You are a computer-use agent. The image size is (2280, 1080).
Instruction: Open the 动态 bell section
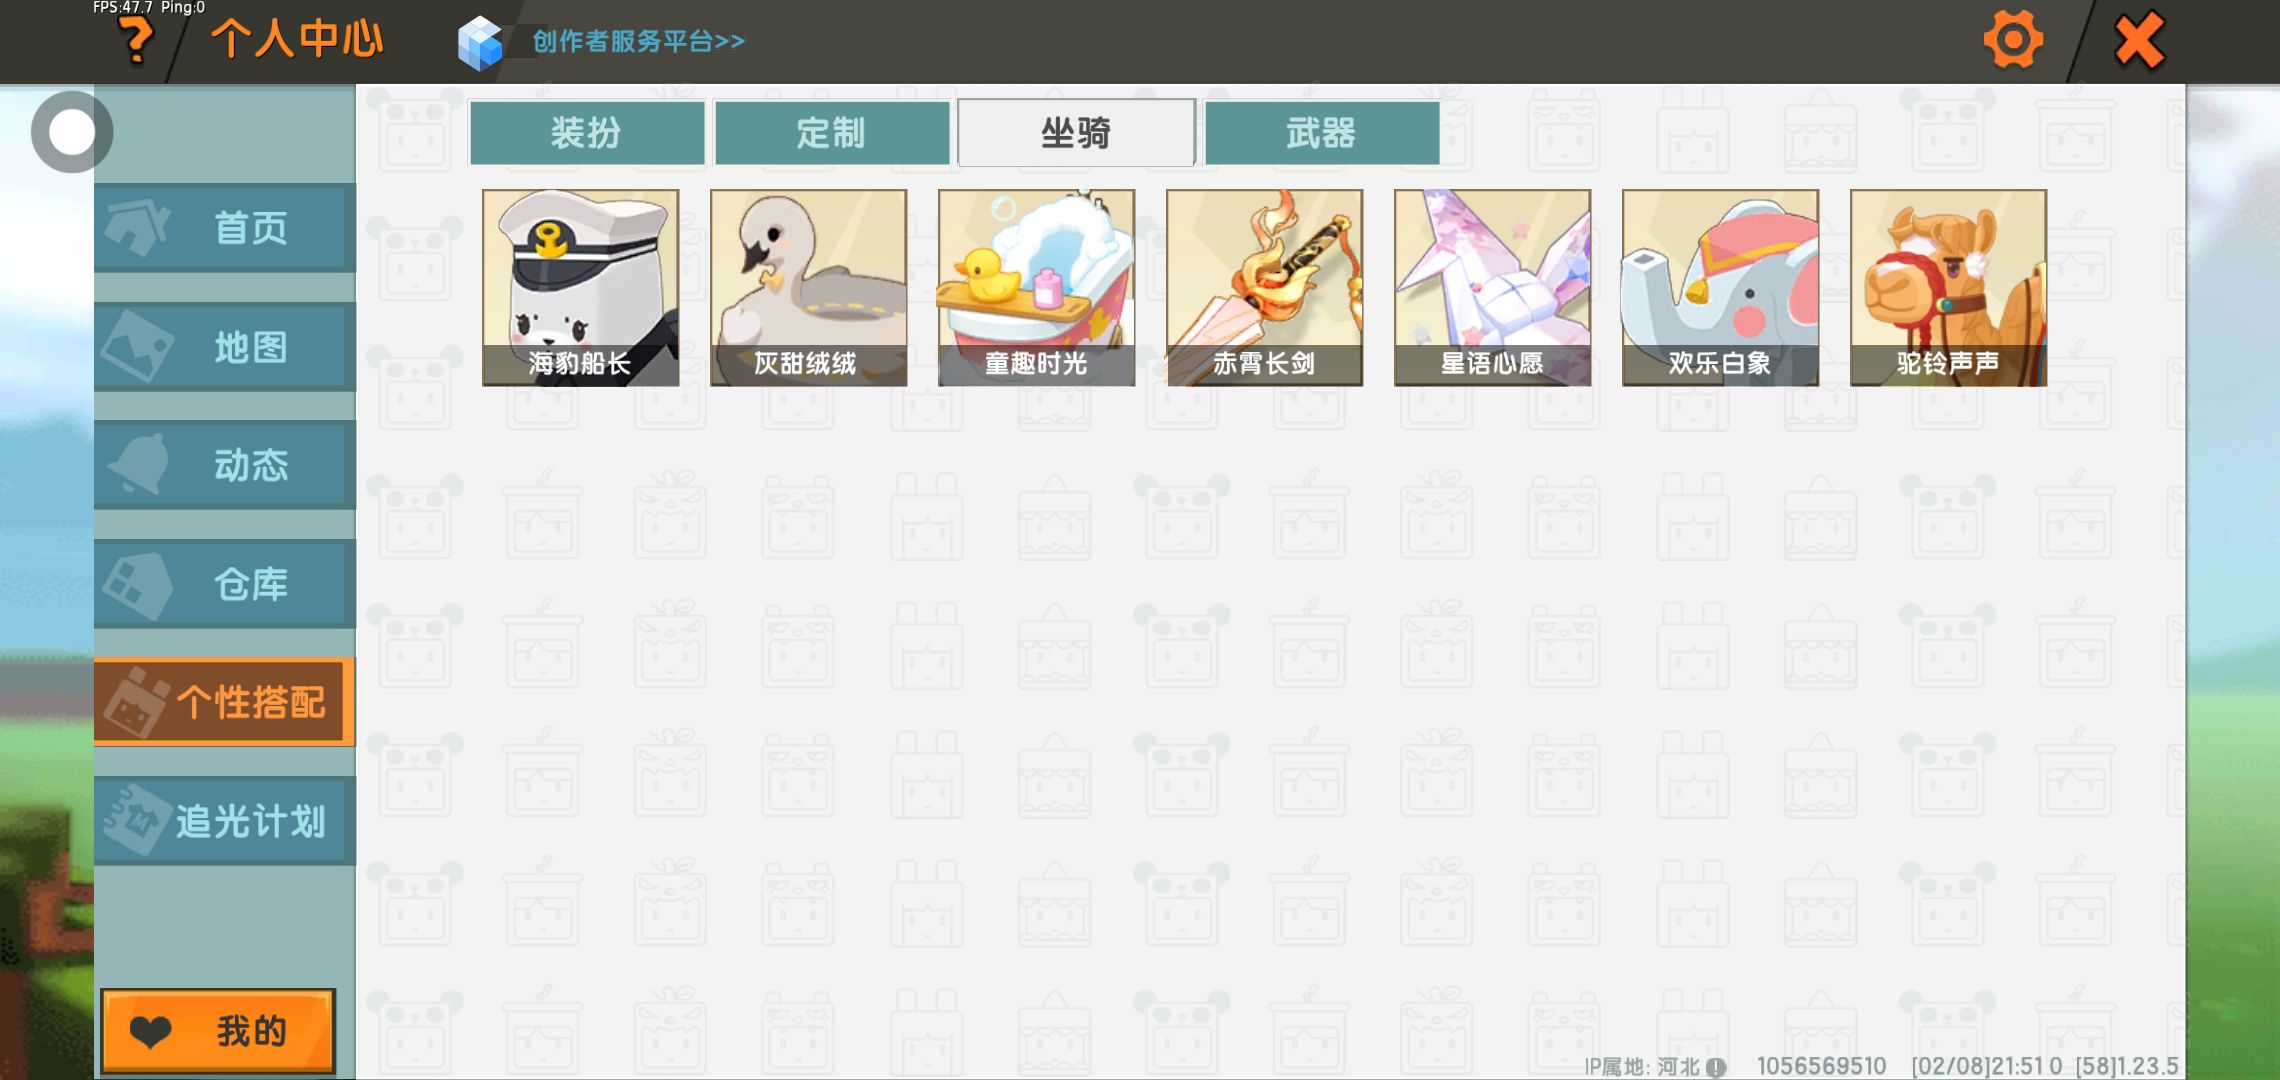click(x=224, y=465)
